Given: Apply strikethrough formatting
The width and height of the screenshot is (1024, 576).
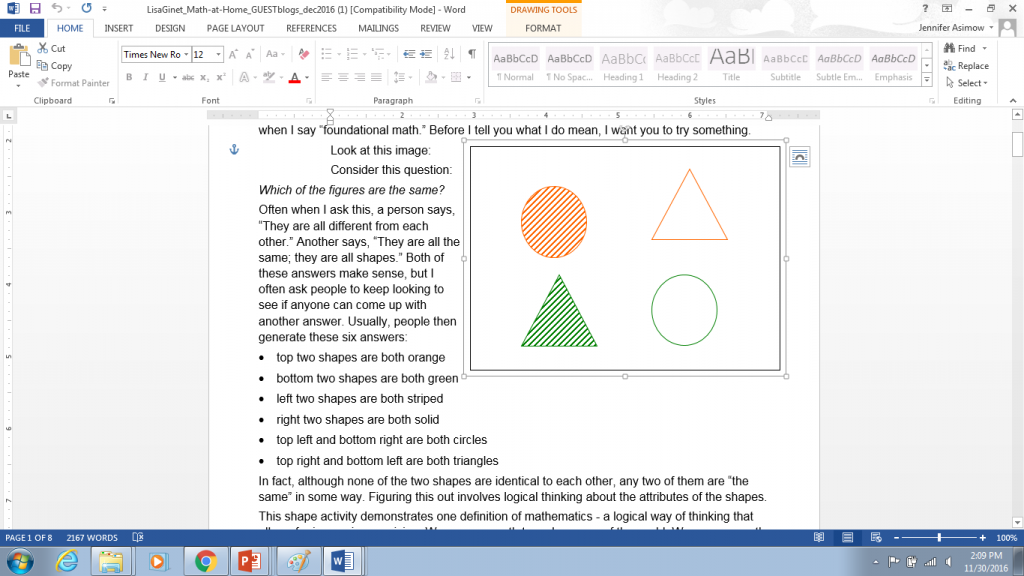Looking at the screenshot, I should tap(188, 76).
